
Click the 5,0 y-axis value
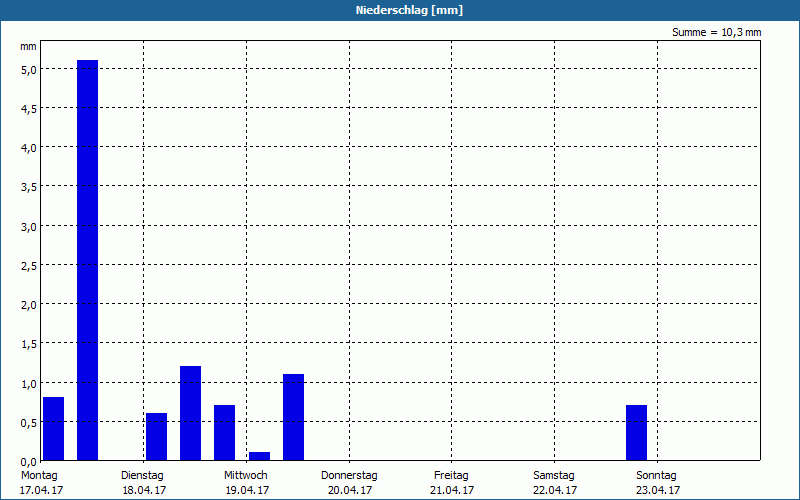(x=29, y=70)
